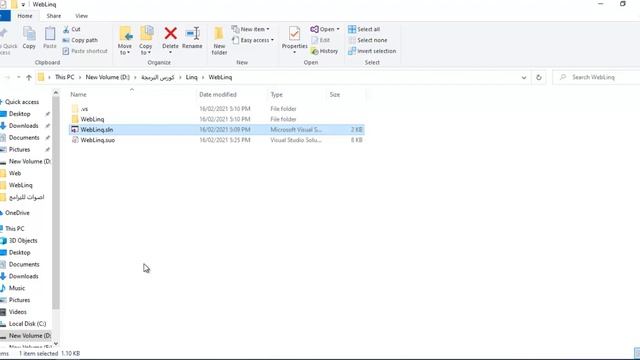Sort by the Size column header

335,94
